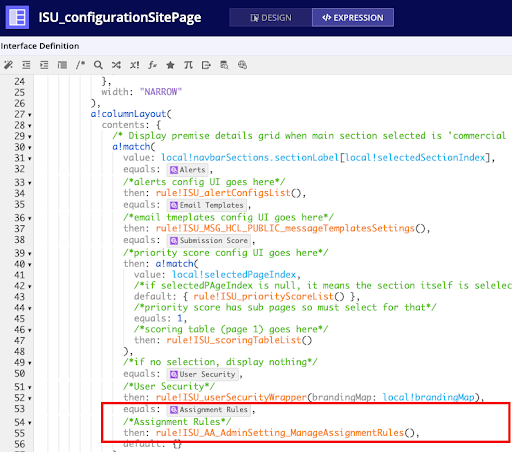Click the outdent lines toolbar icon
512x452 pixels.
(26, 65)
